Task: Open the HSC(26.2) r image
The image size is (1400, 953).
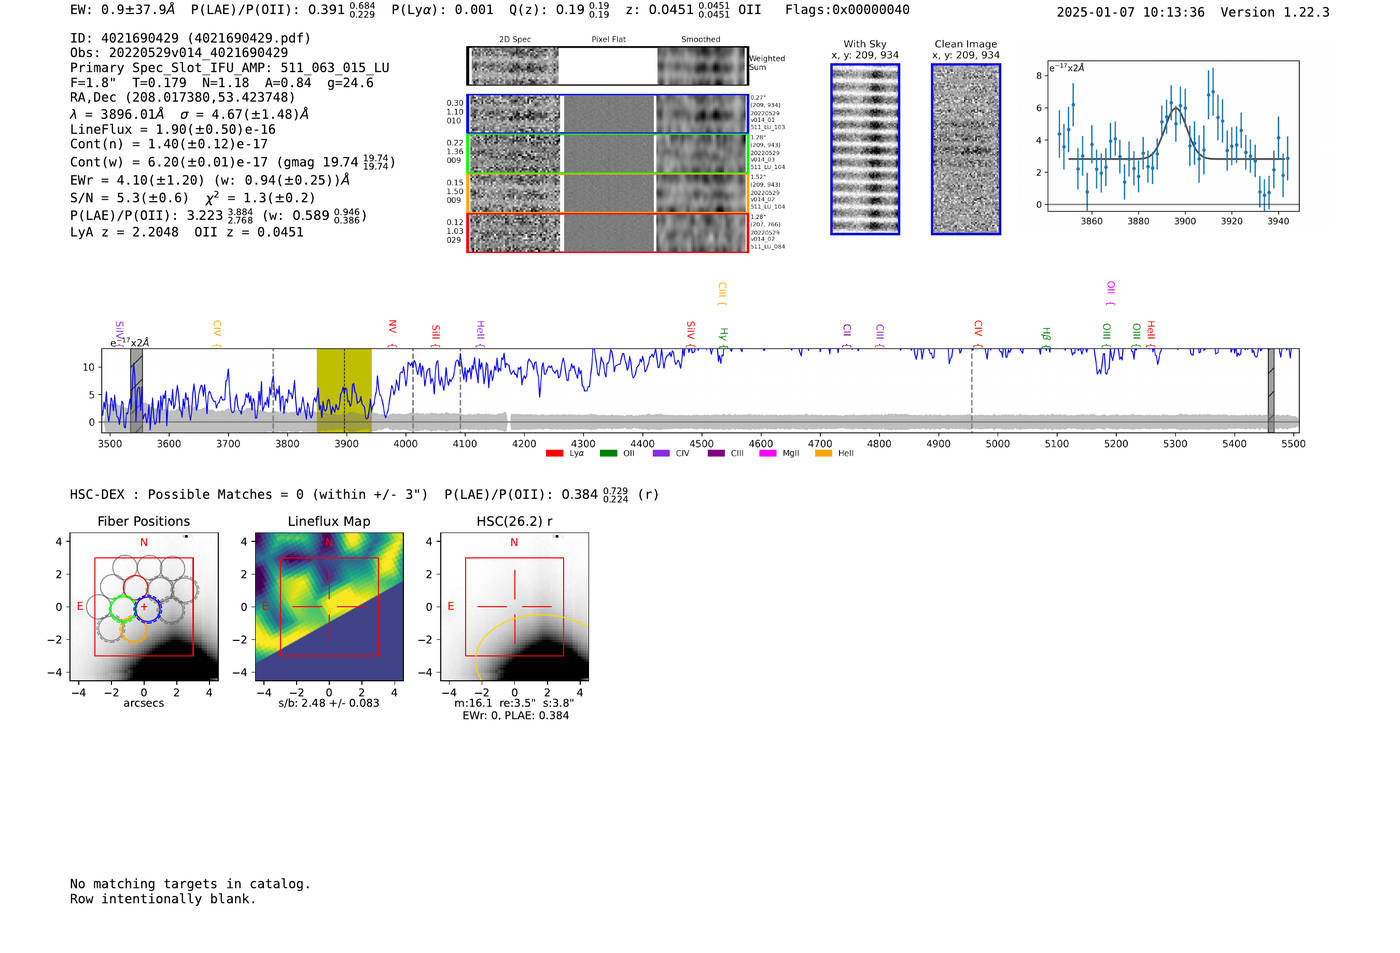Action: coord(514,606)
